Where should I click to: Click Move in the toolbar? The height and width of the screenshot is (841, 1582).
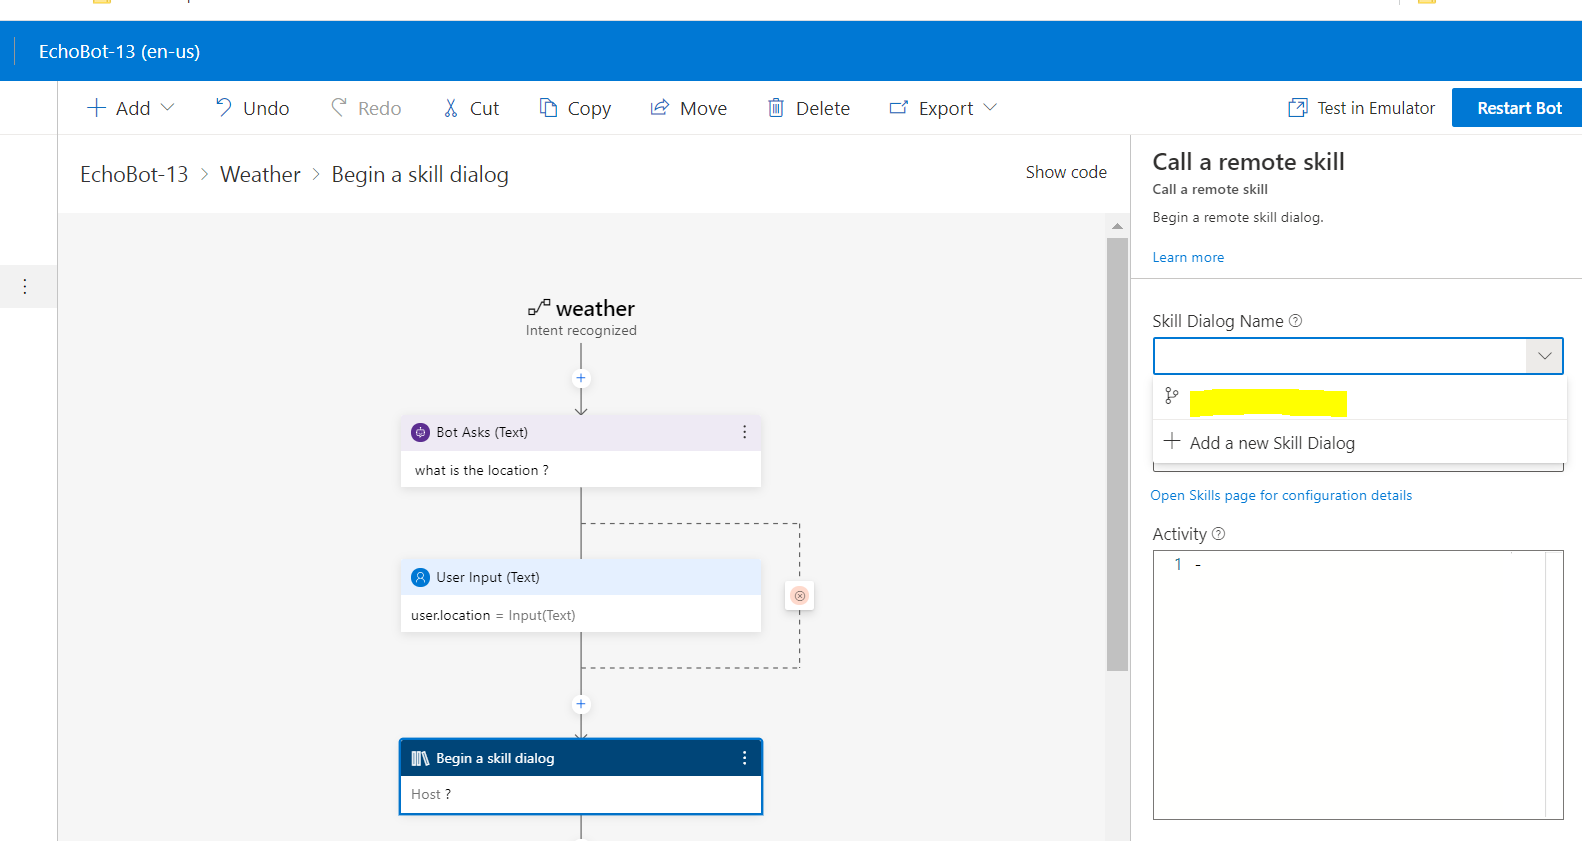688,108
